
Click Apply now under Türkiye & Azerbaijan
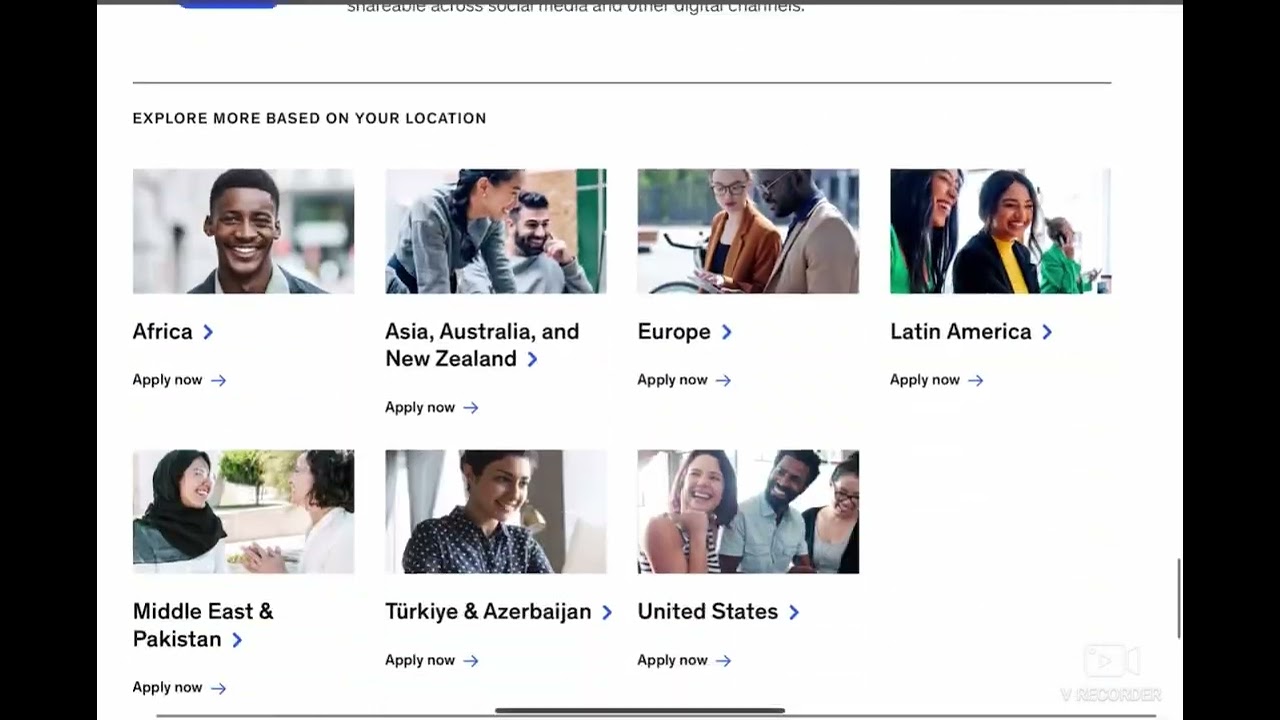coord(420,660)
